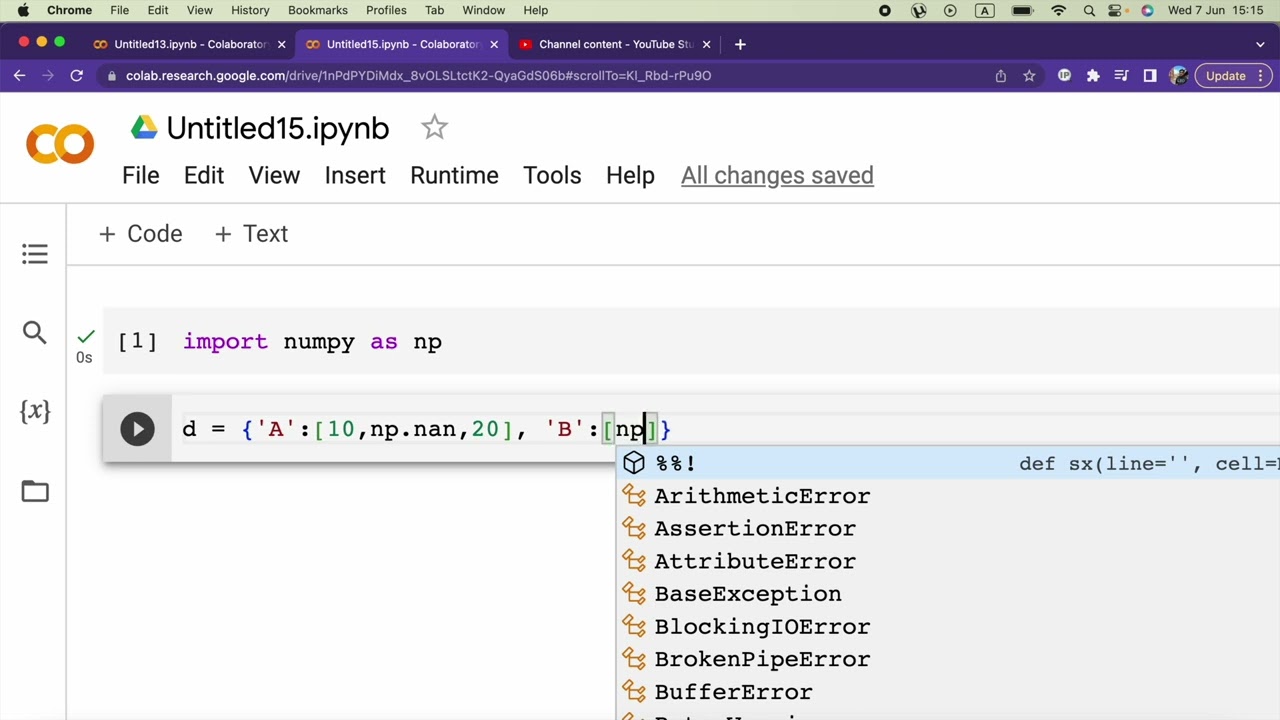Open the Apple menu
Image resolution: width=1280 pixels, height=720 pixels.
[22, 10]
